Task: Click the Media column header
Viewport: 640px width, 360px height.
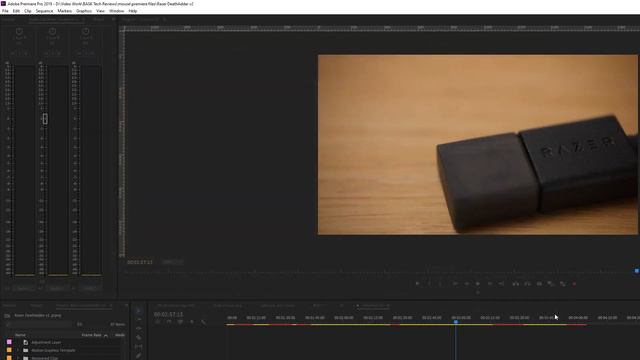Action: point(120,335)
